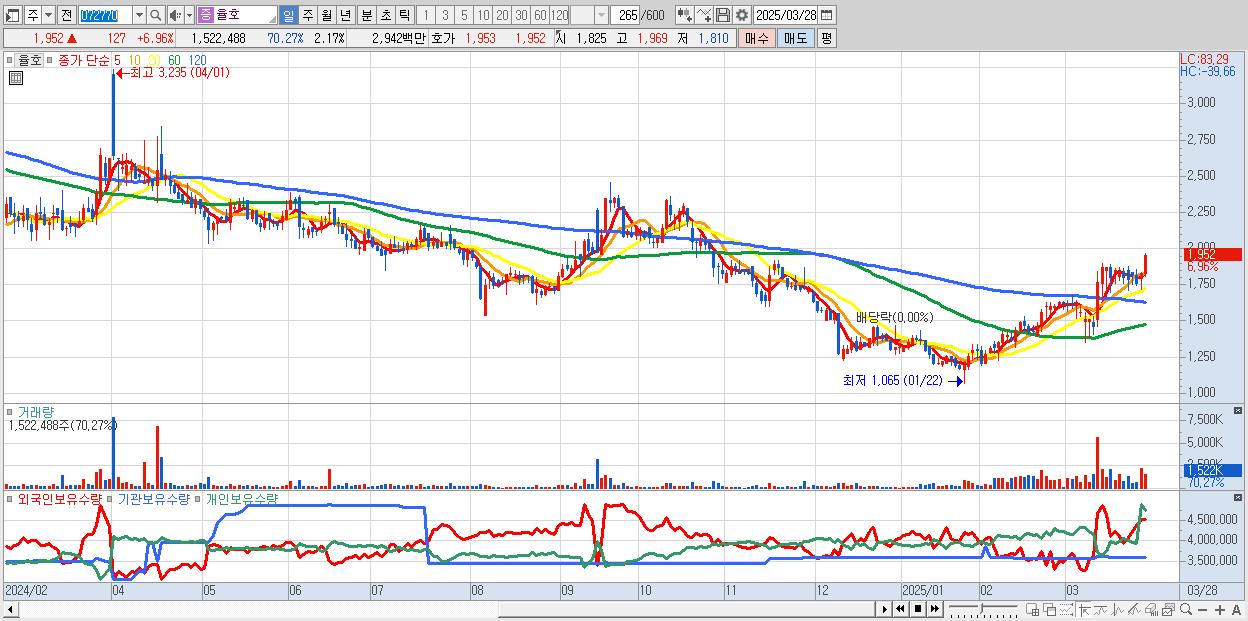Click the stop button in bottom toolbar
Viewport: 1248px width, 621px height.
(918, 609)
